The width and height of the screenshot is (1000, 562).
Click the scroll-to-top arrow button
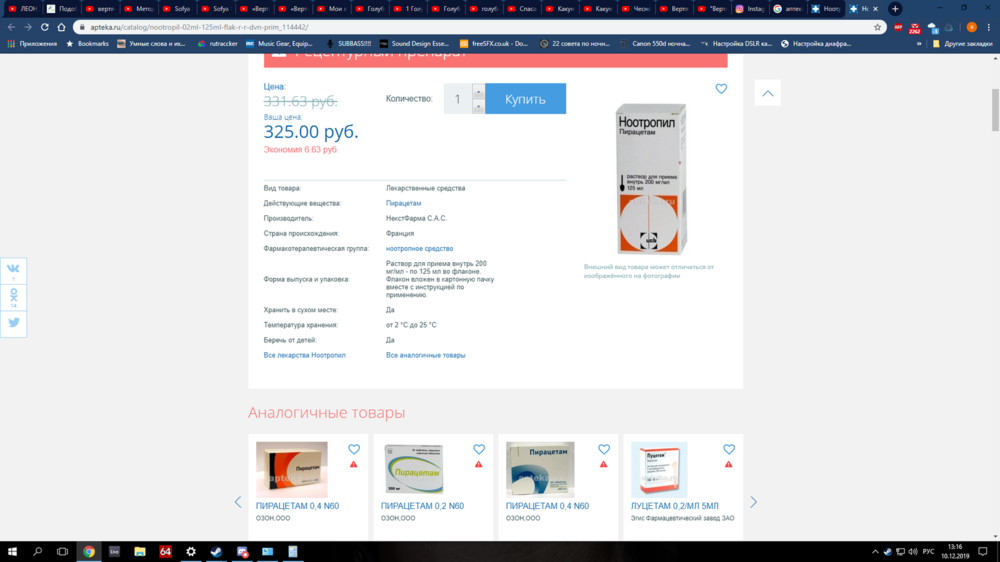[767, 93]
